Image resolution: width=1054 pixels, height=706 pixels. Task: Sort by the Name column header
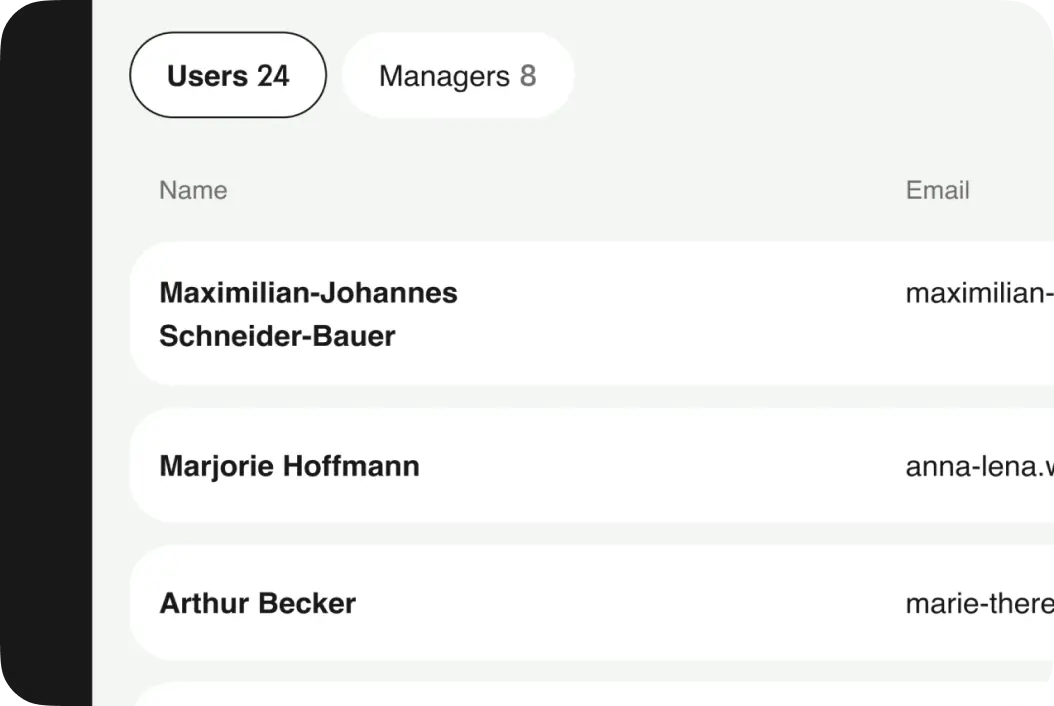pos(193,190)
